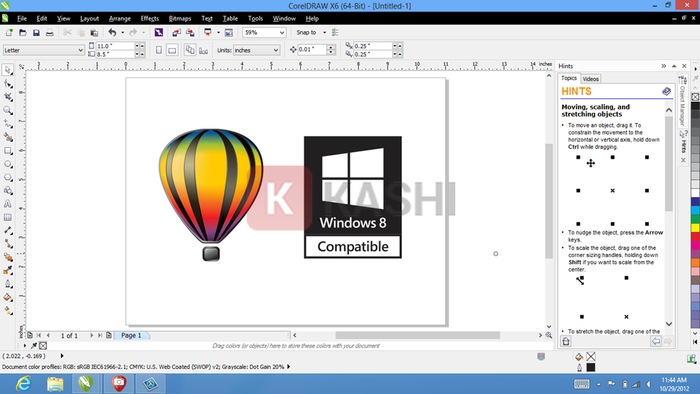Select the Basic Shapes tool
Image resolution: width=700 pixels, height=394 pixels.
pyautogui.click(x=8, y=191)
